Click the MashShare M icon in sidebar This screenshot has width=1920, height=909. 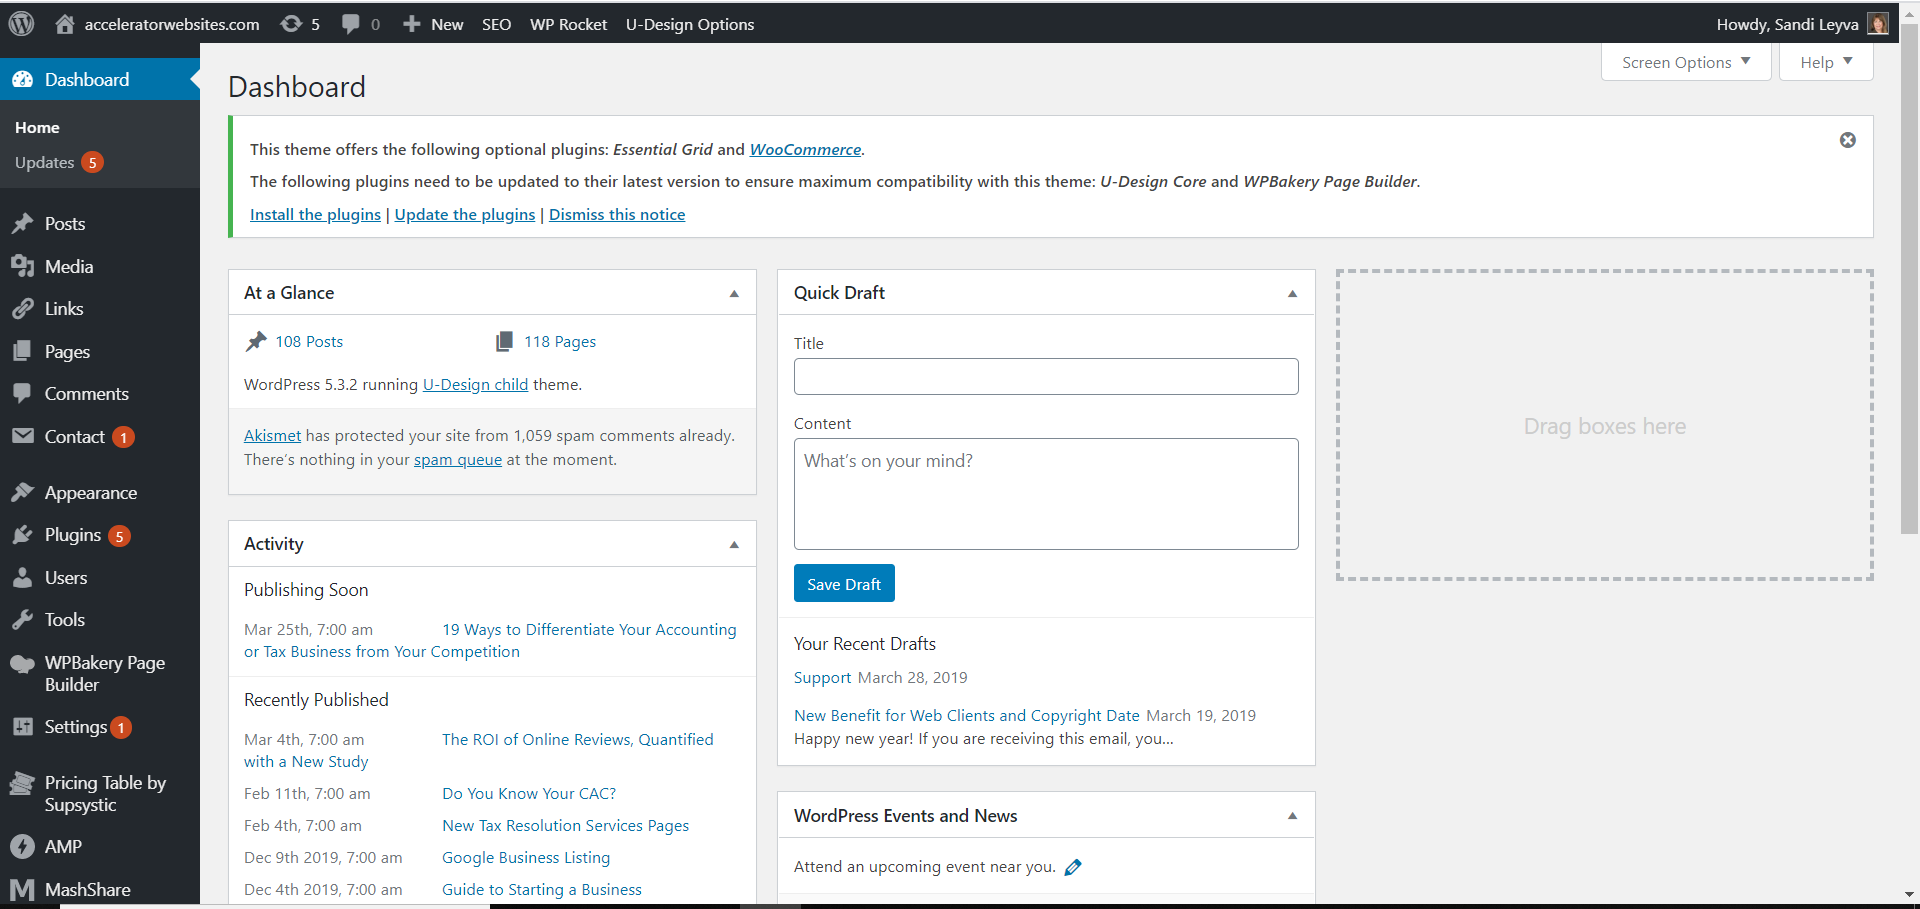pyautogui.click(x=23, y=889)
